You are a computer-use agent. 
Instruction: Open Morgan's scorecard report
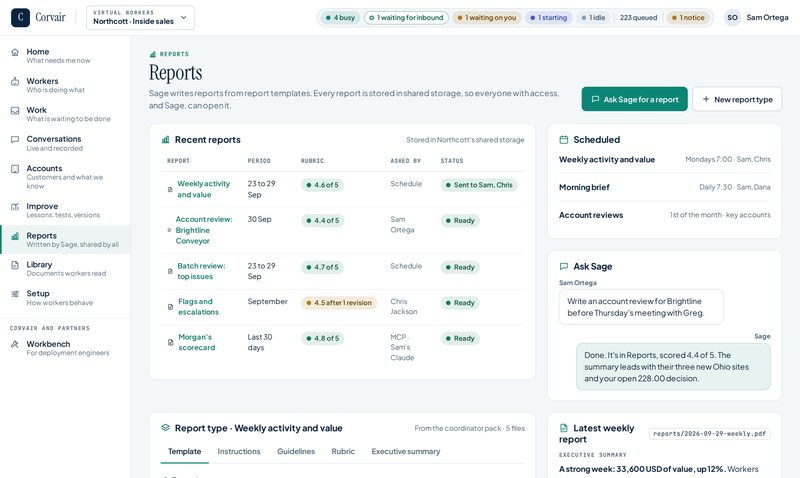(196, 342)
